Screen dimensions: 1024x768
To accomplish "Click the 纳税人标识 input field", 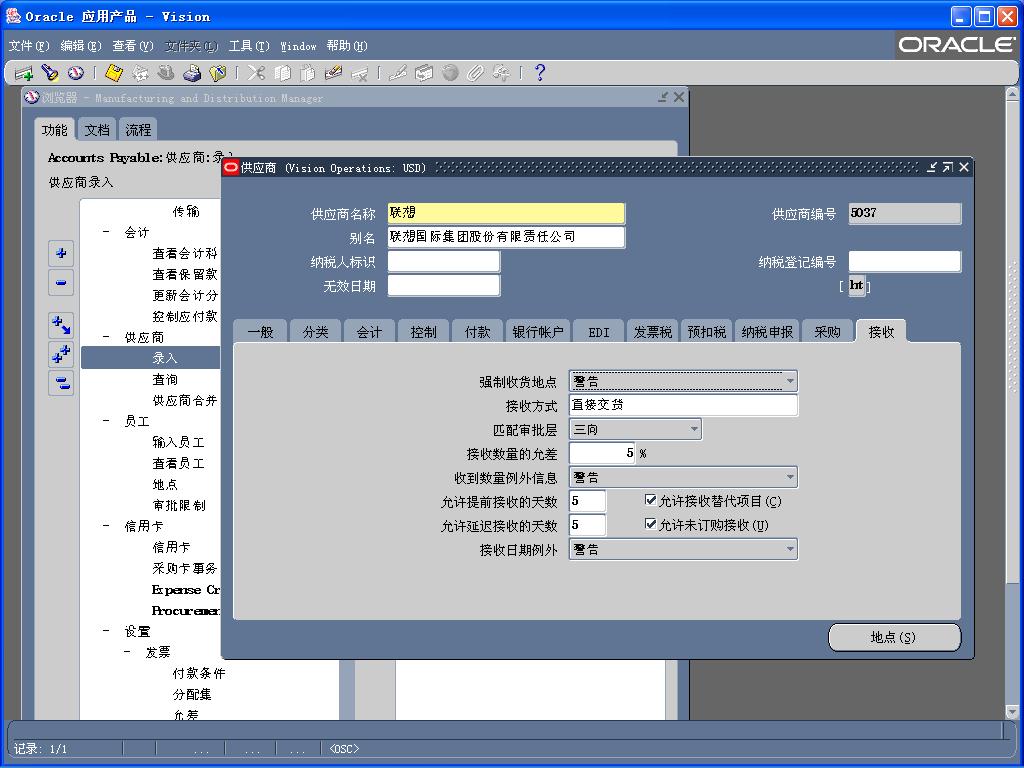I will tap(443, 261).
